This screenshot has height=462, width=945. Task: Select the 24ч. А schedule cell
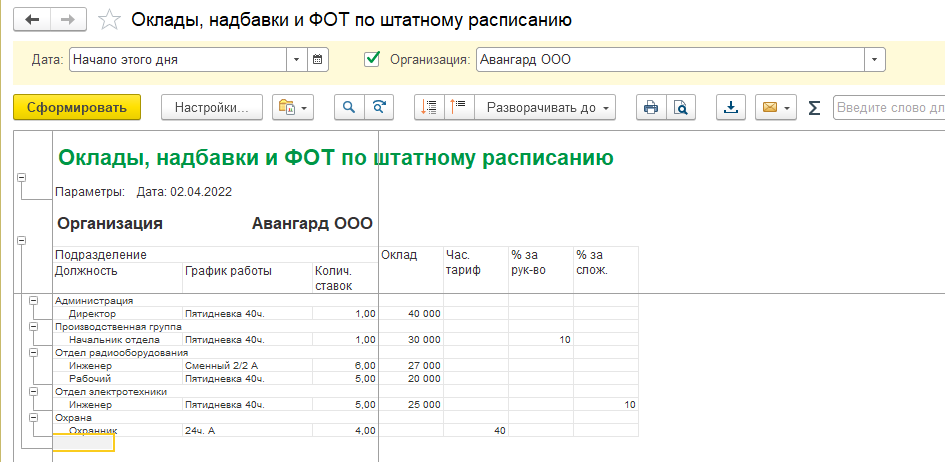click(x=247, y=430)
